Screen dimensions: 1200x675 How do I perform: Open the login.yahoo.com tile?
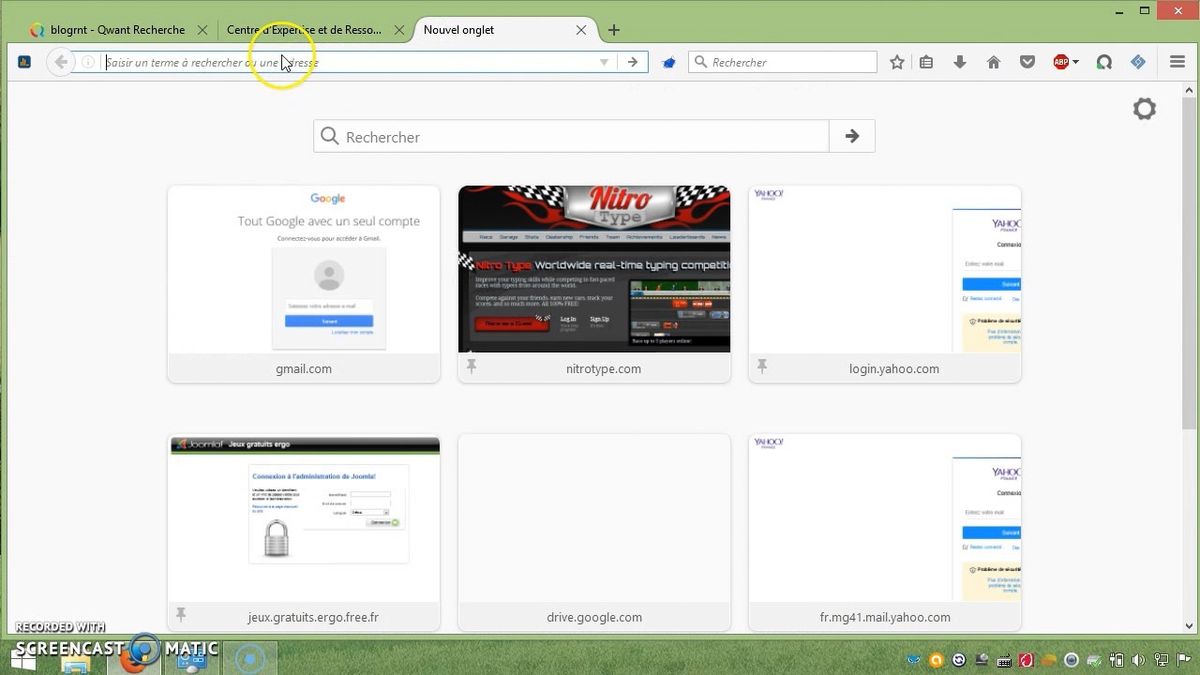885,284
